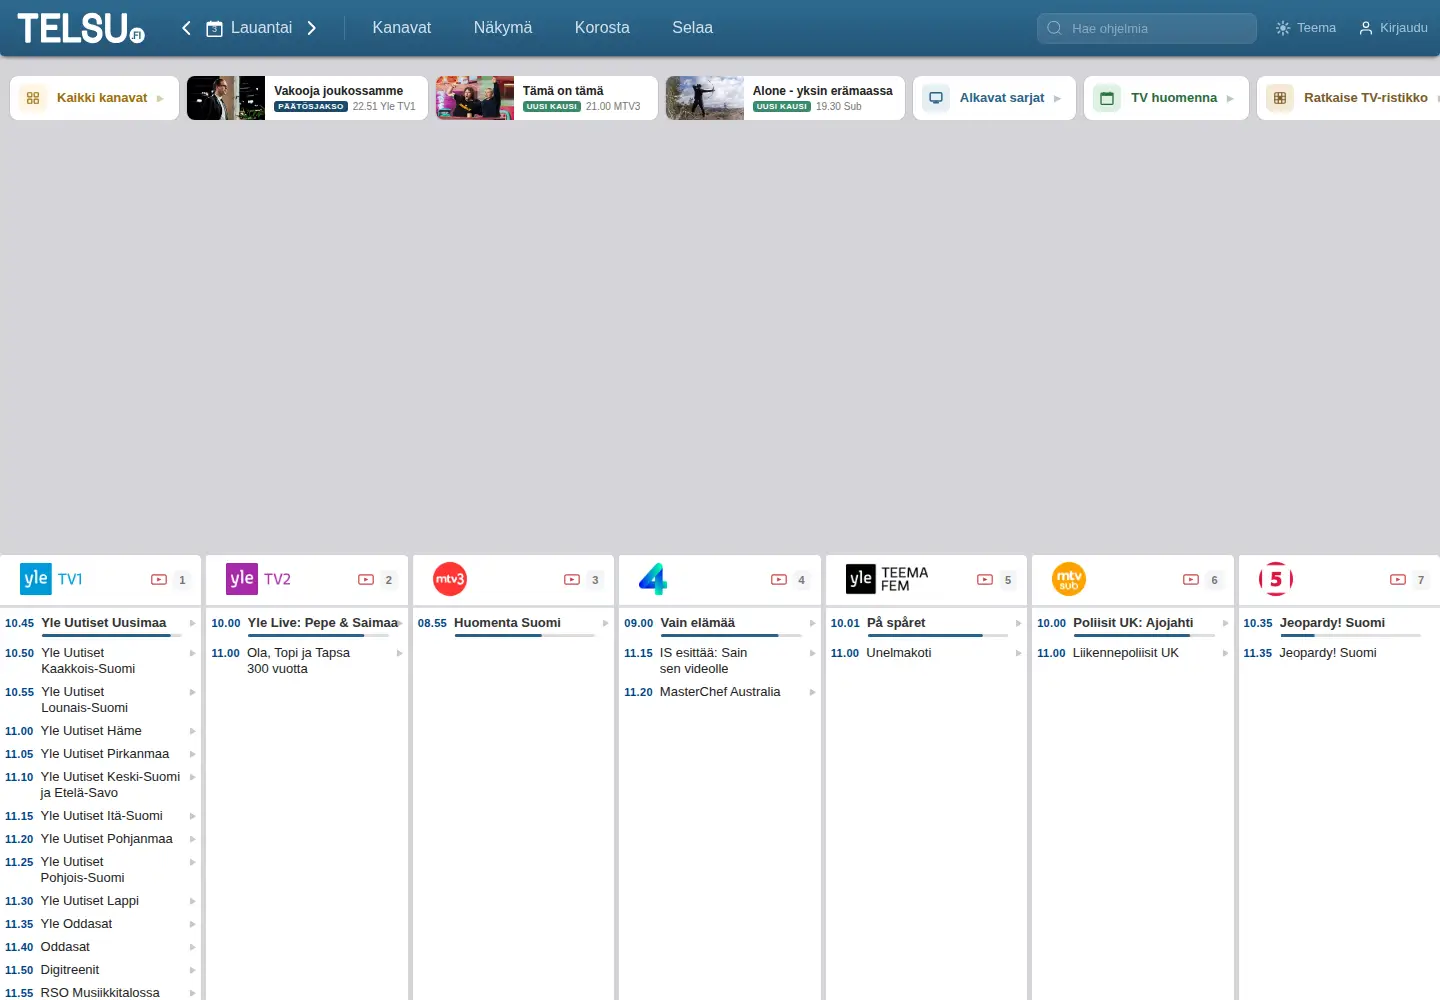Open the Yle Teema Fem logo
The width and height of the screenshot is (1440, 1000).
tap(887, 579)
